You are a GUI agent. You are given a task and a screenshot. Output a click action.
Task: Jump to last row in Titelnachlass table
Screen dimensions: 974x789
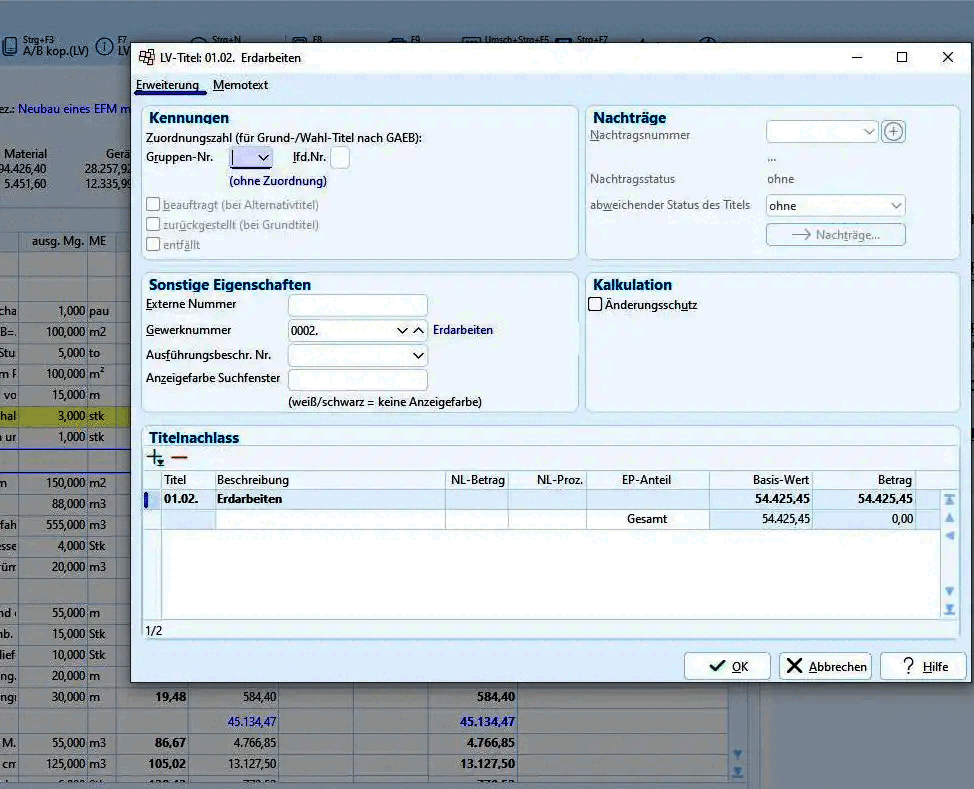949,609
